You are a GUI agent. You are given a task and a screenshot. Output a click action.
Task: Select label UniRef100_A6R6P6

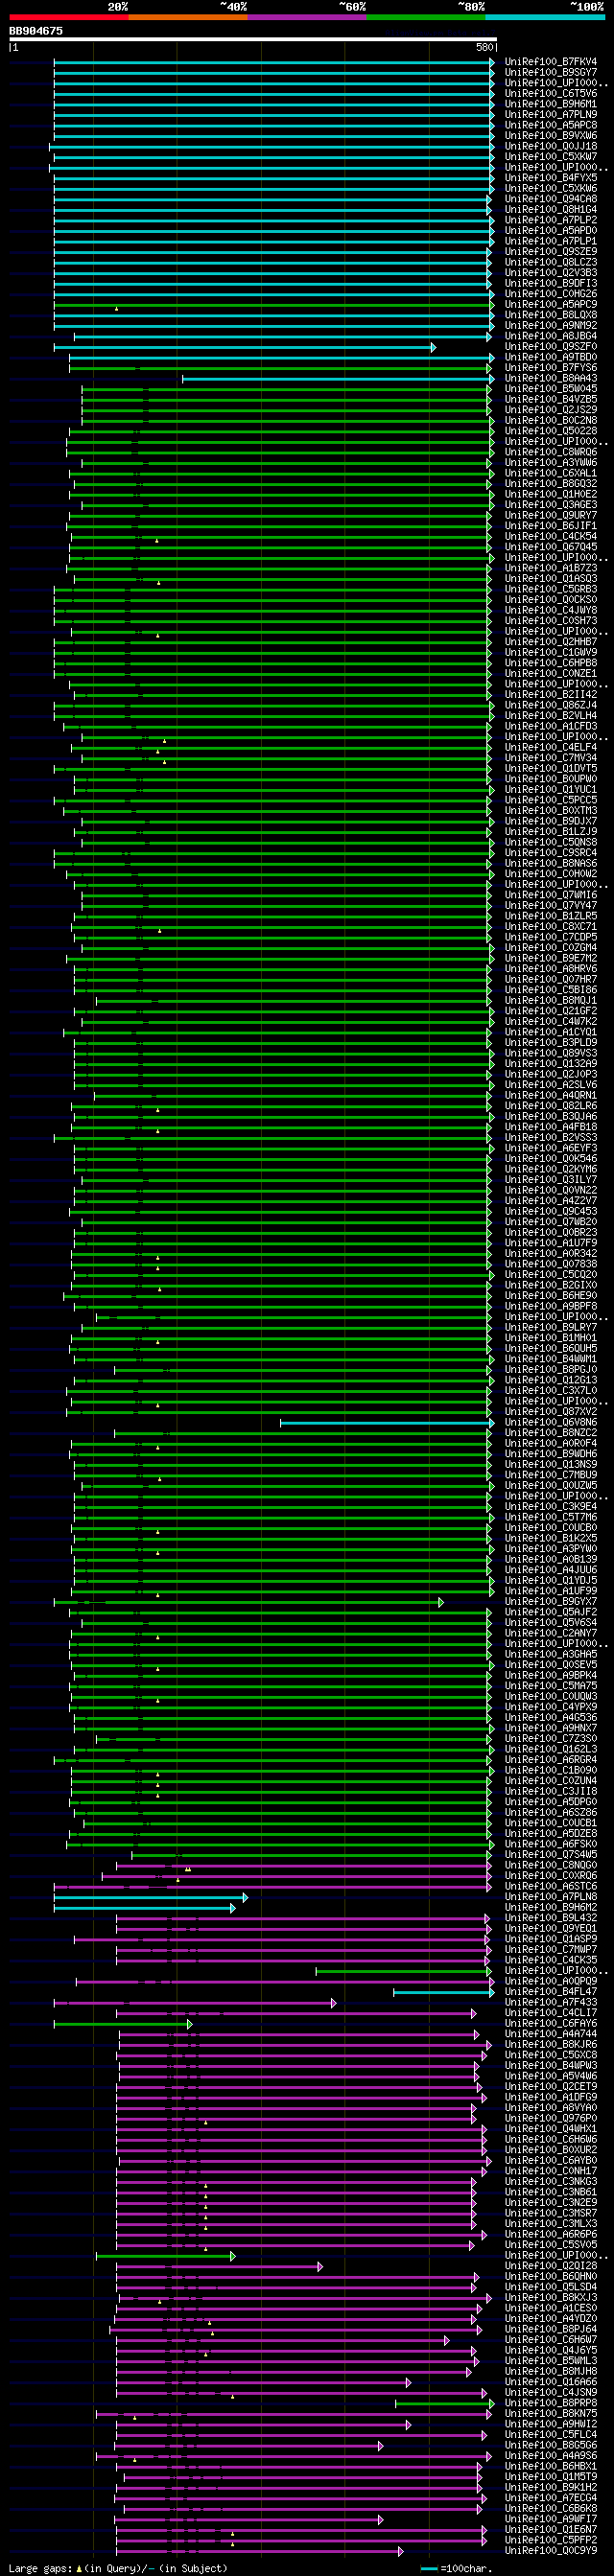(x=550, y=2234)
